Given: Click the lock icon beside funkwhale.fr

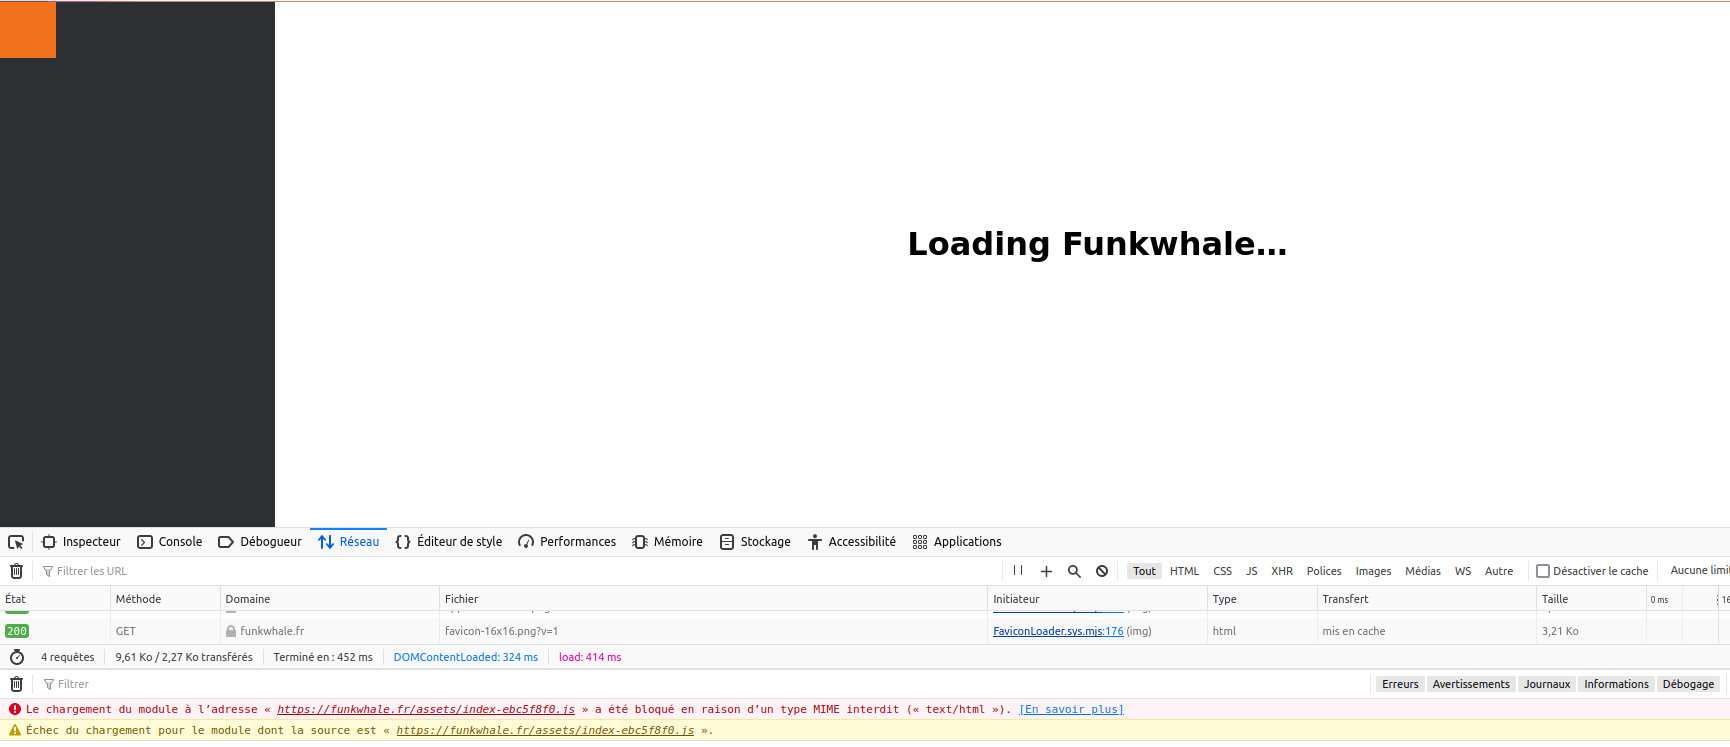Looking at the screenshot, I should tap(231, 631).
